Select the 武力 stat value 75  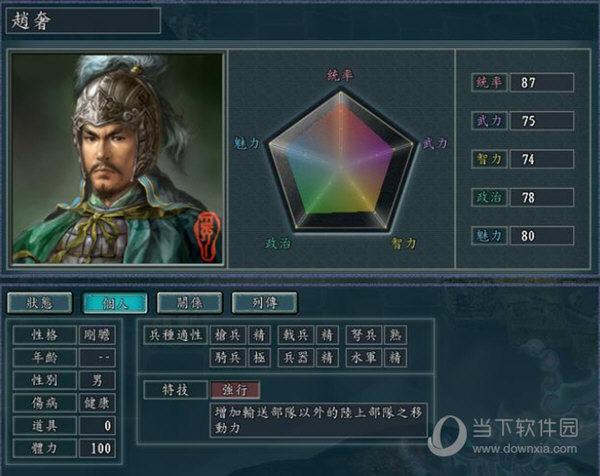(542, 121)
